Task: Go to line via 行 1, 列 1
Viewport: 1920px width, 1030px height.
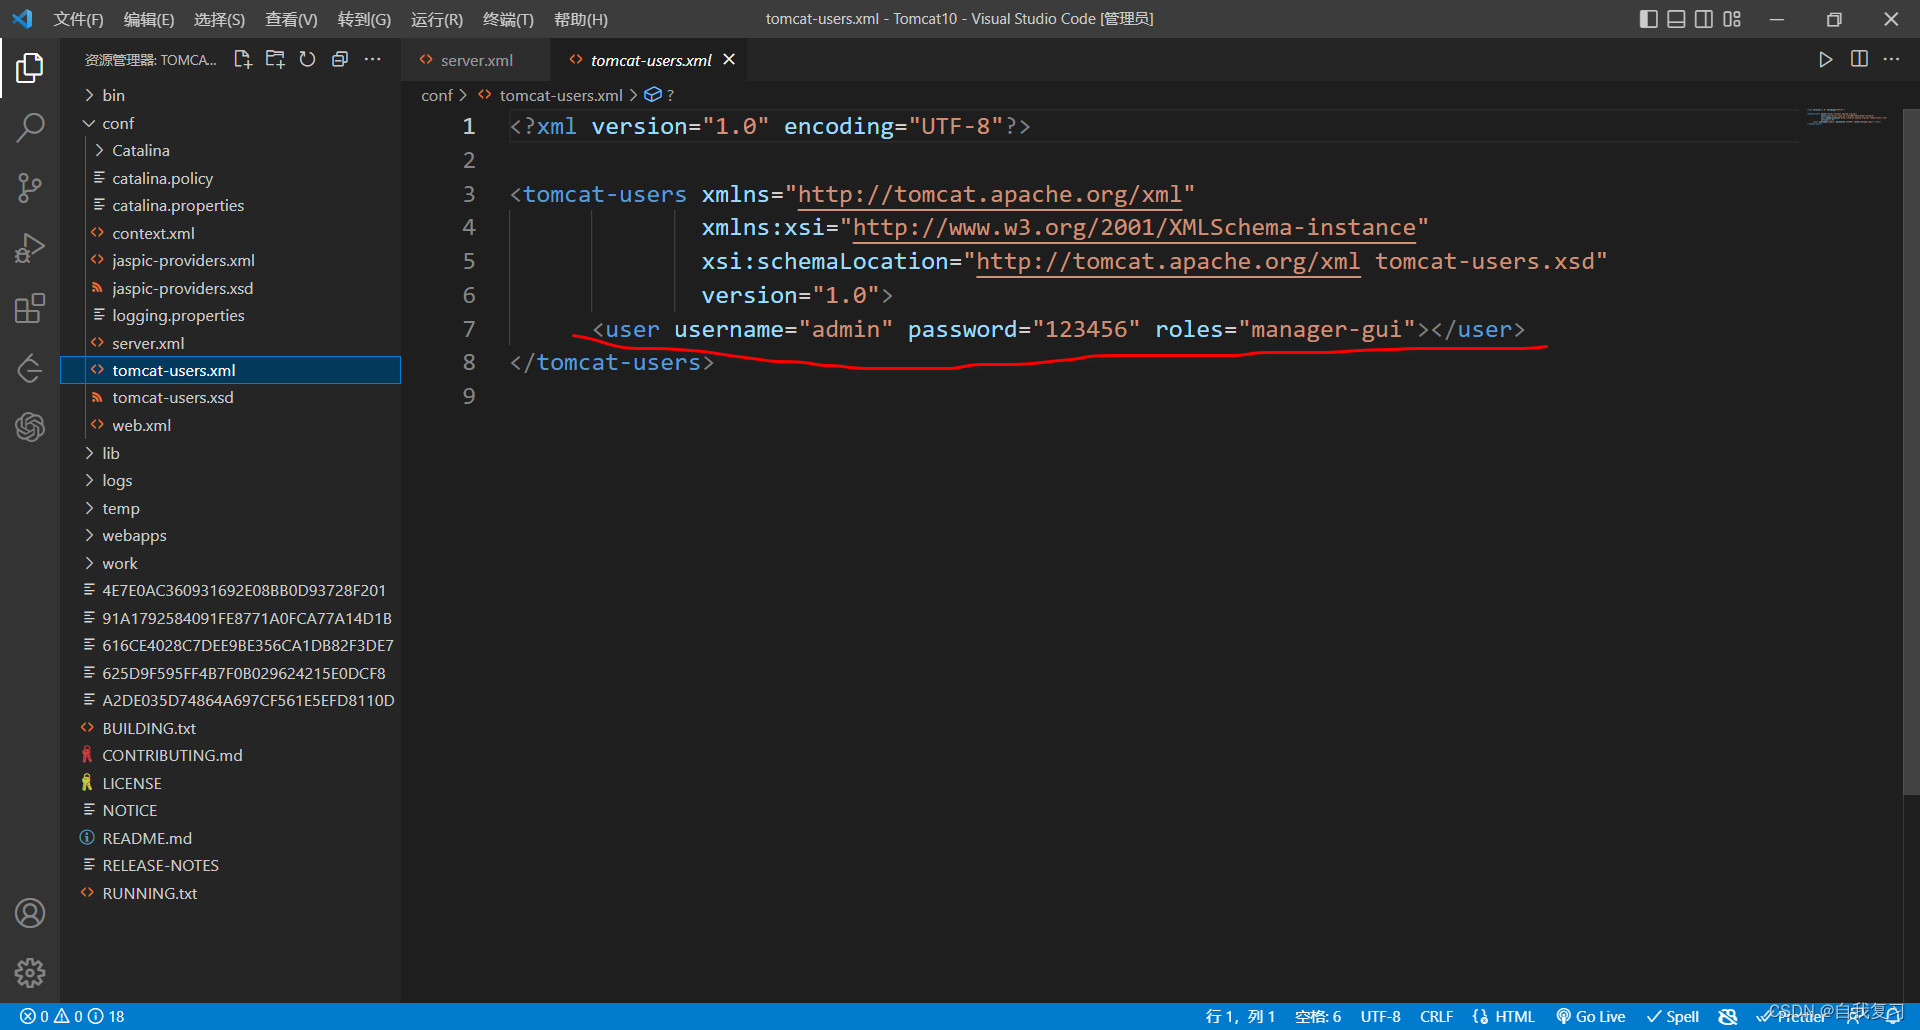Action: [x=1240, y=1016]
